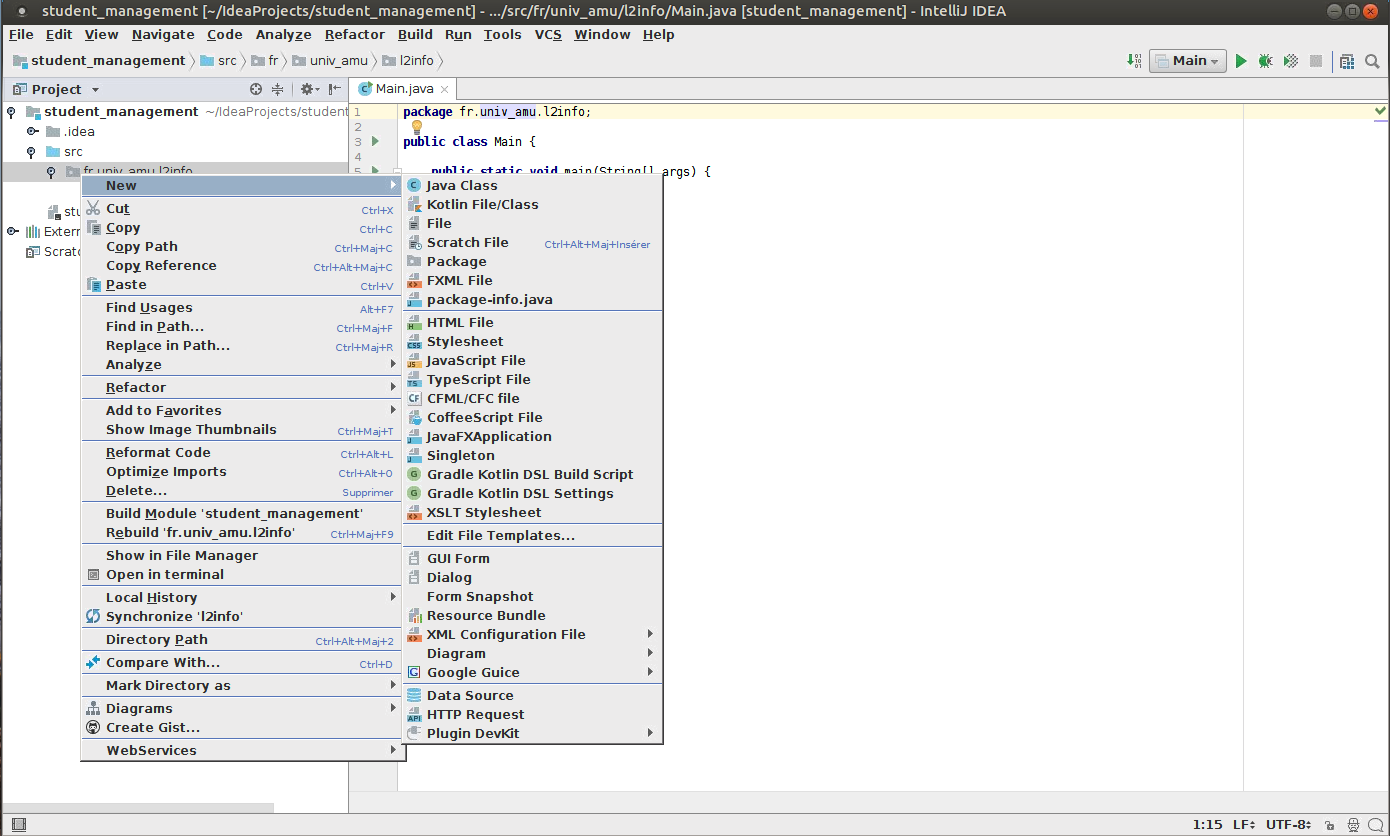Viewport: 1390px width, 836px height.
Task: Open event log speech bubble icon
Action: click(x=1375, y=825)
